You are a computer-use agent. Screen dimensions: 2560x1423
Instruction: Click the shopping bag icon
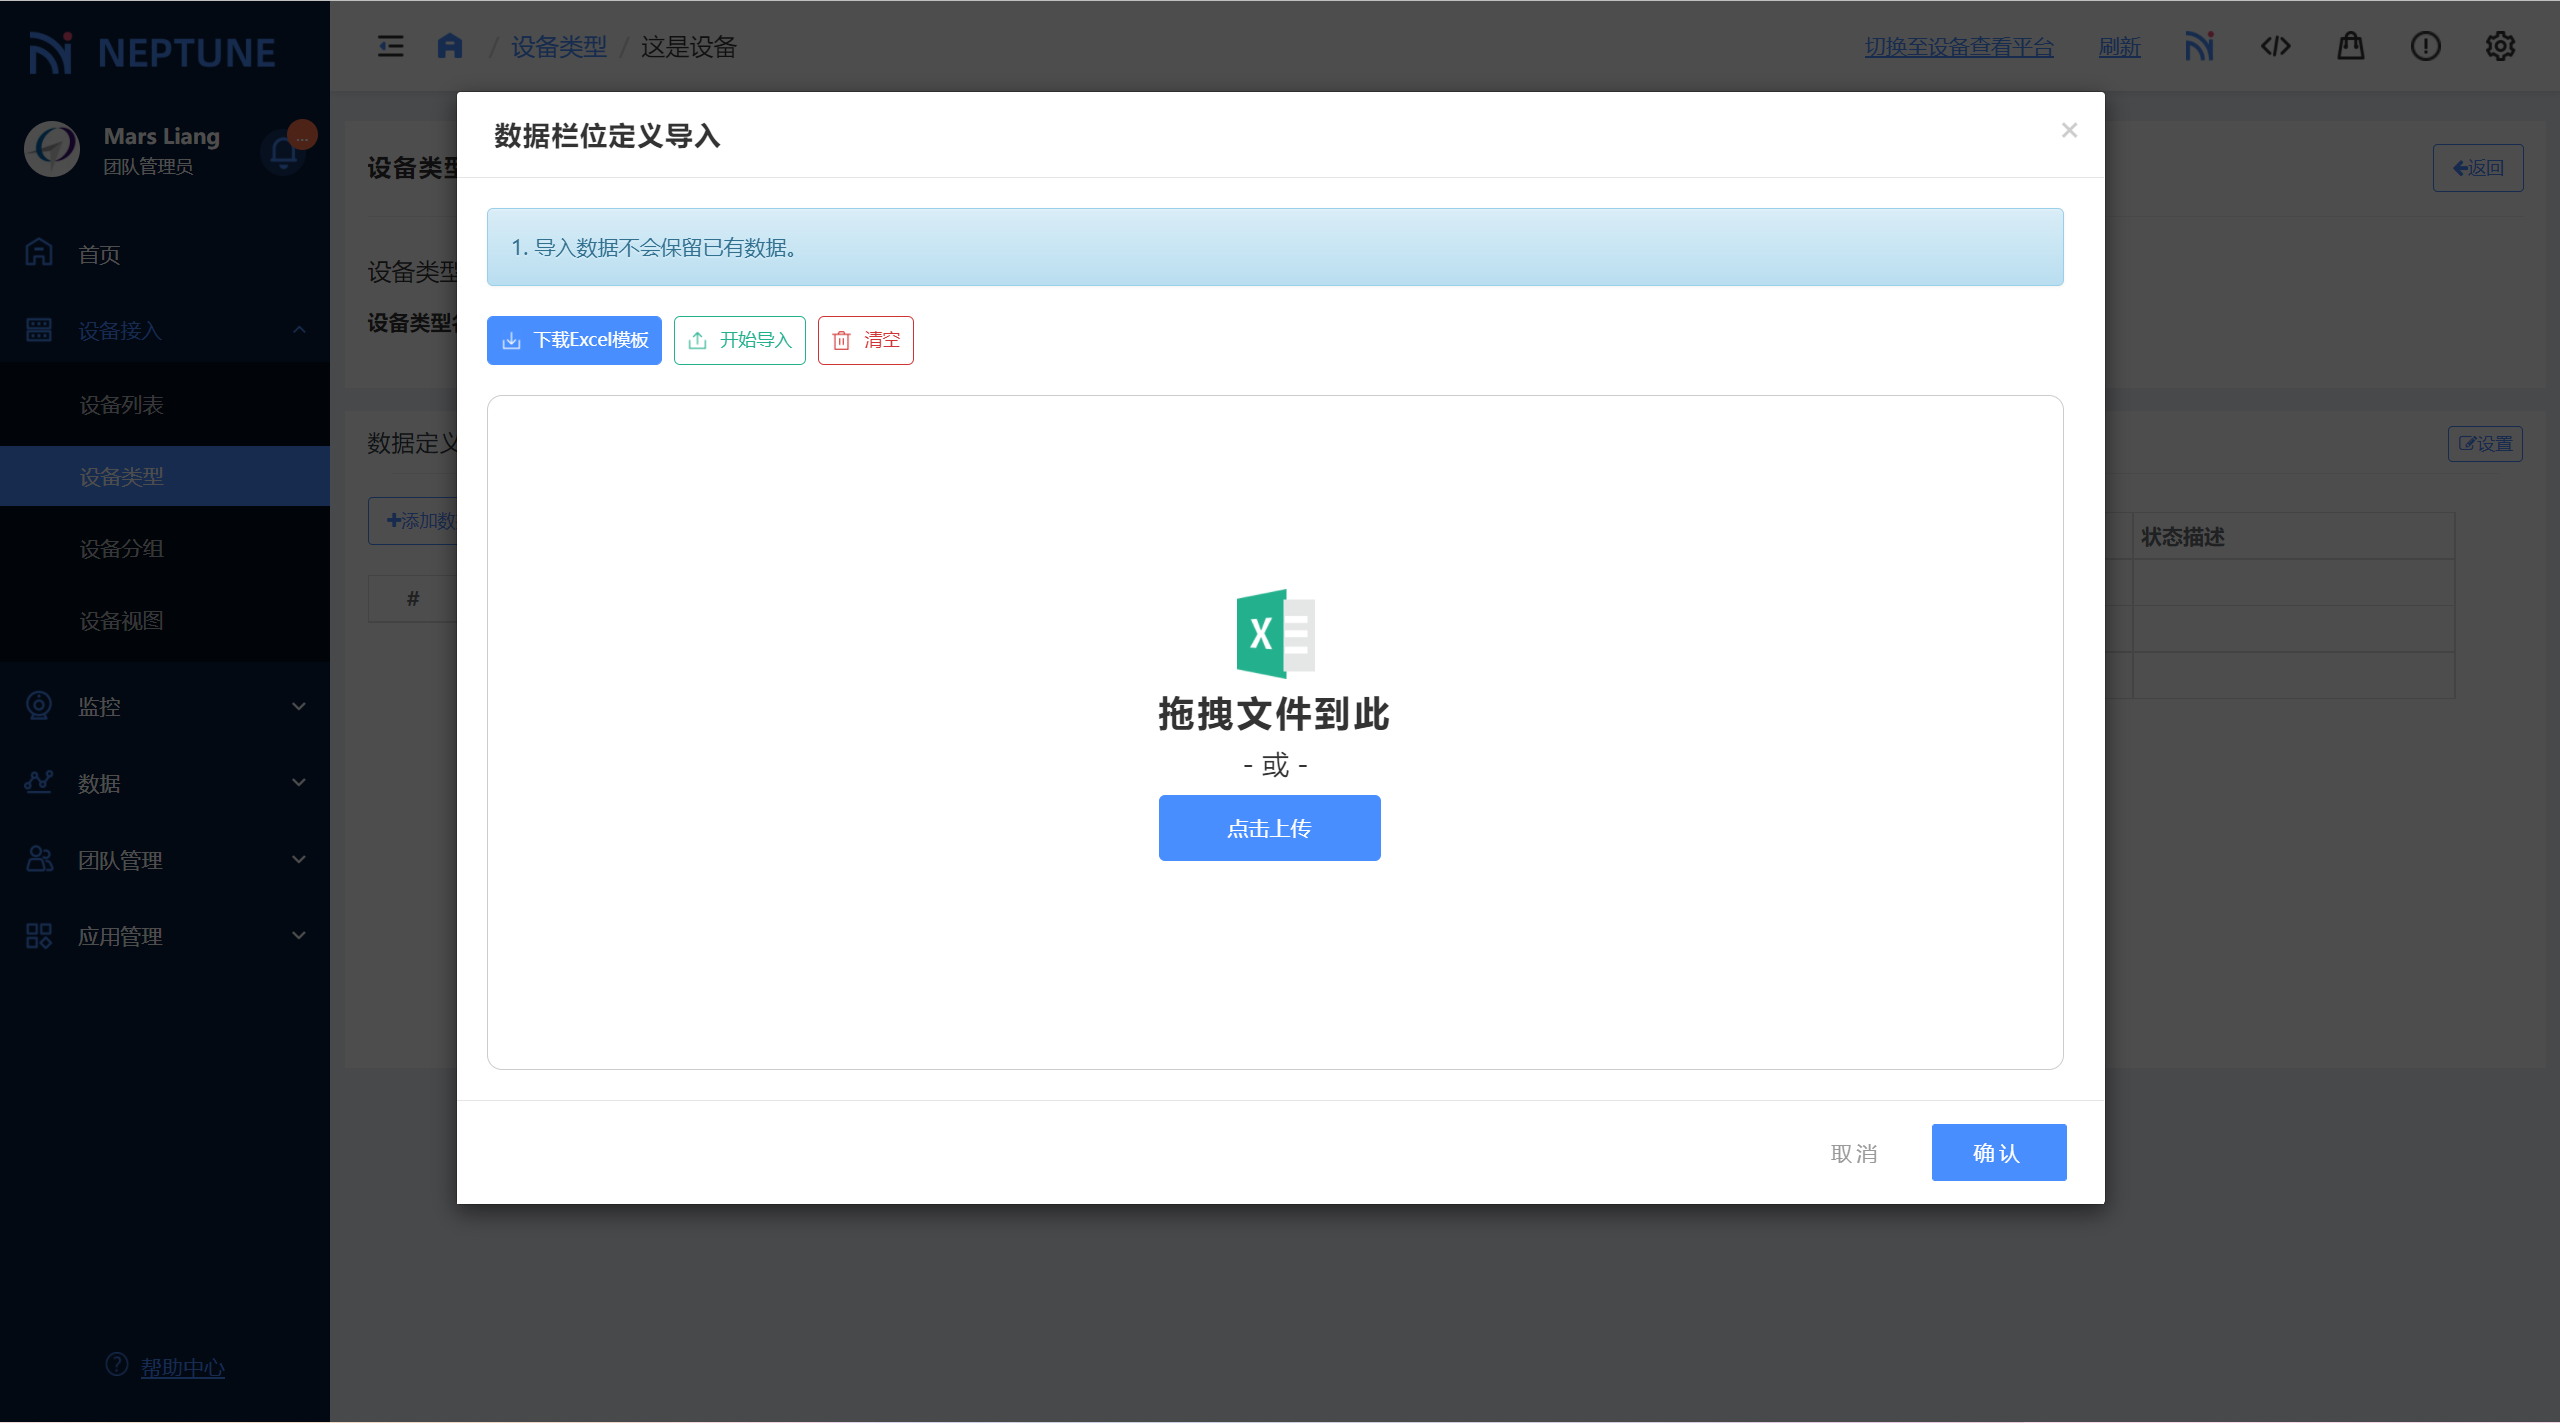(x=2350, y=46)
